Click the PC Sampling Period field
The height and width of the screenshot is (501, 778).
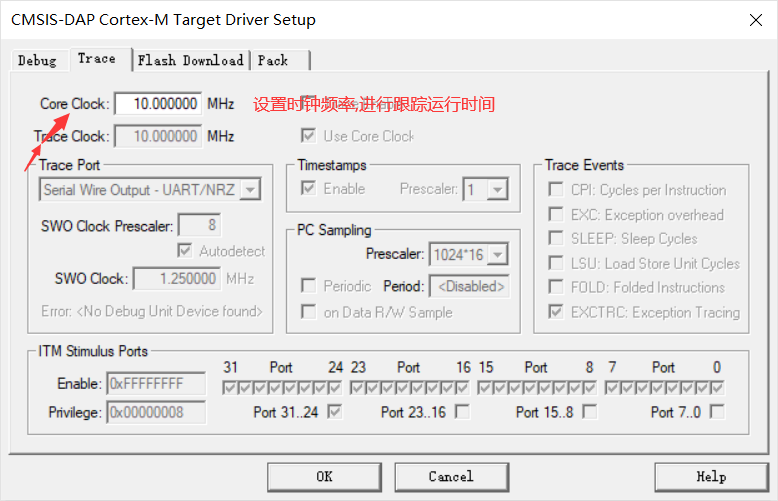469,286
